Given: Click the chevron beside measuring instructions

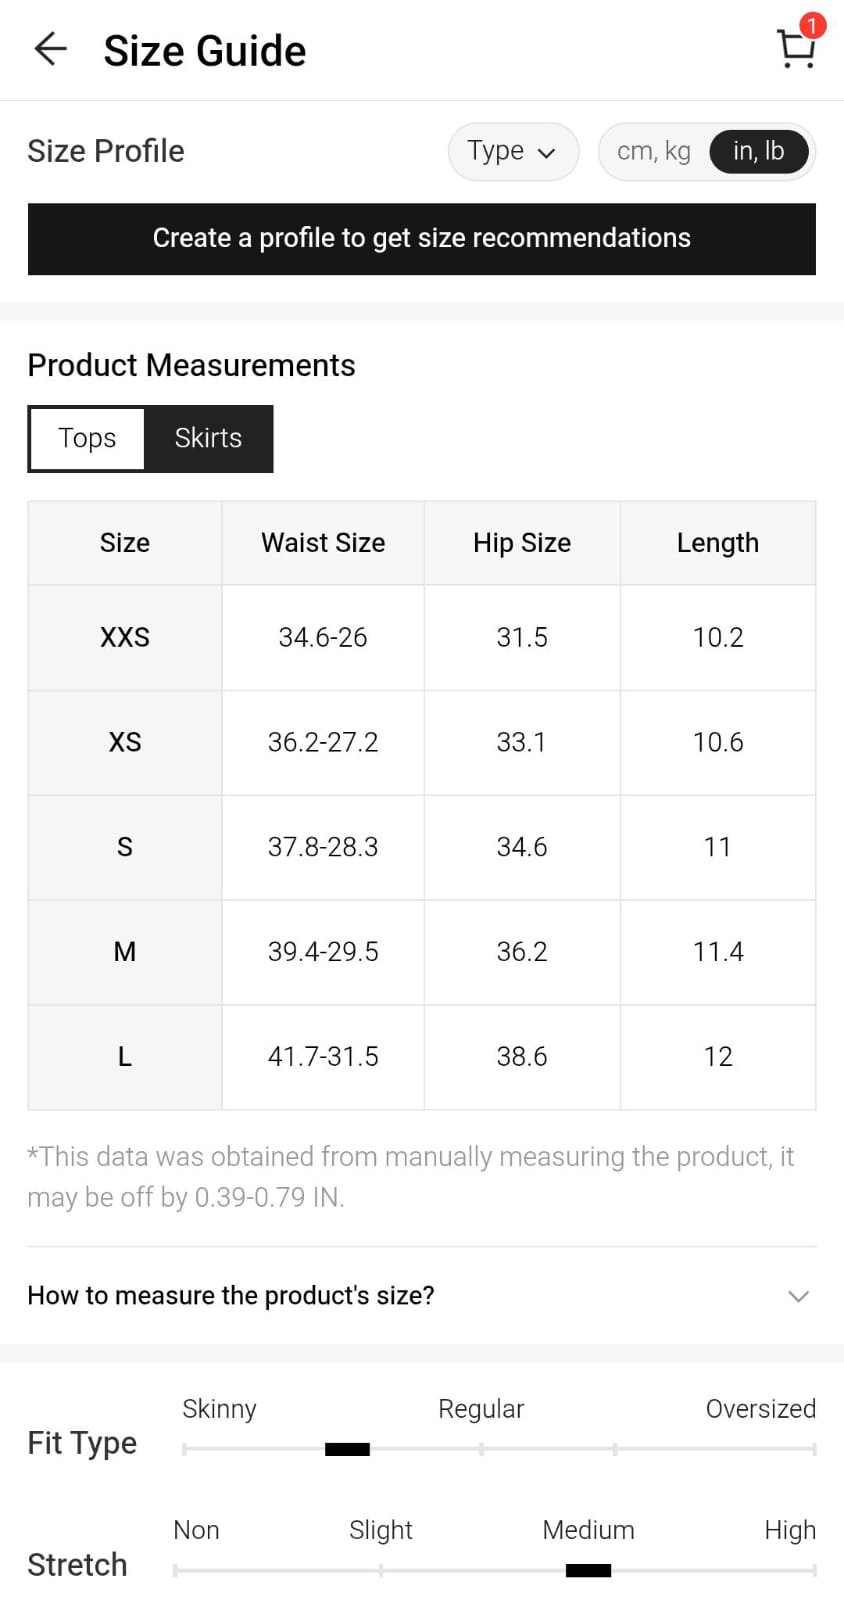Looking at the screenshot, I should [798, 1296].
